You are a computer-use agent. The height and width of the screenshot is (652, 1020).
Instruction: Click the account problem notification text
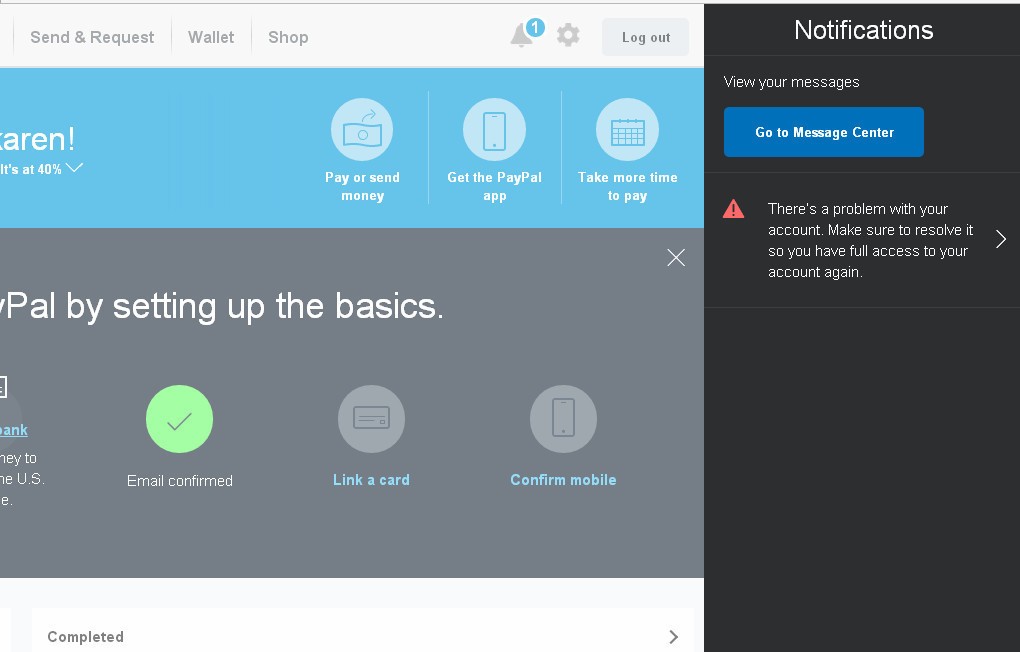tap(870, 240)
